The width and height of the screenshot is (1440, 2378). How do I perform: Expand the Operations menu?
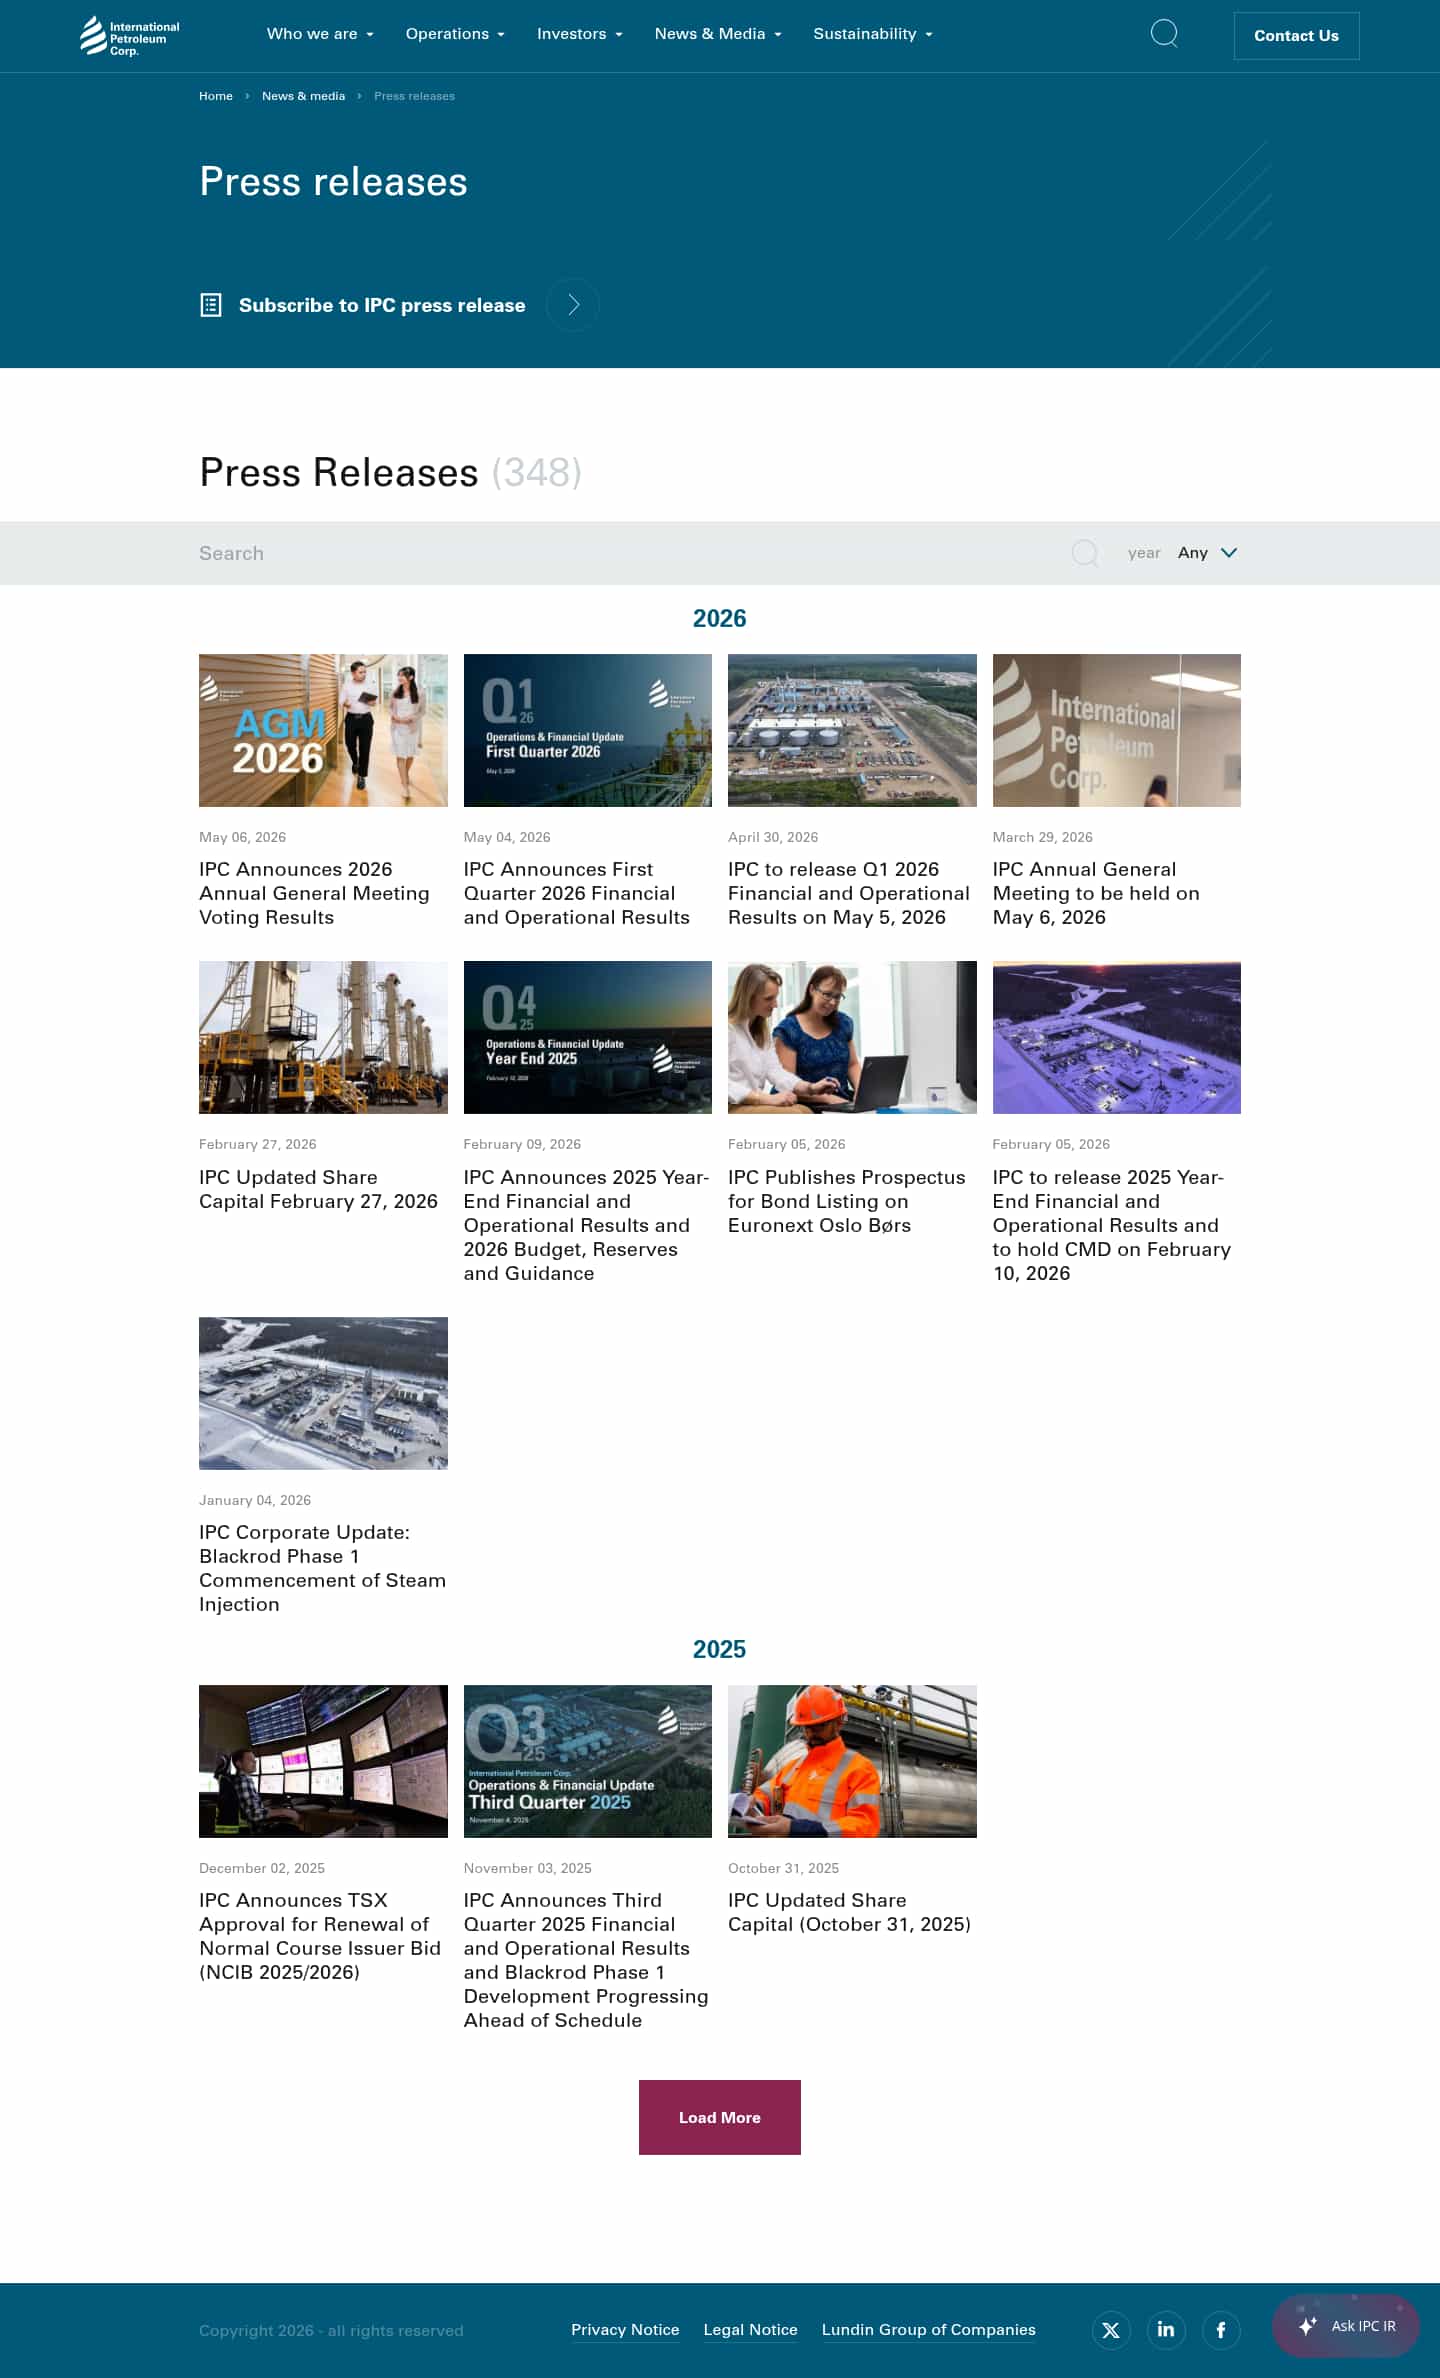click(x=455, y=34)
